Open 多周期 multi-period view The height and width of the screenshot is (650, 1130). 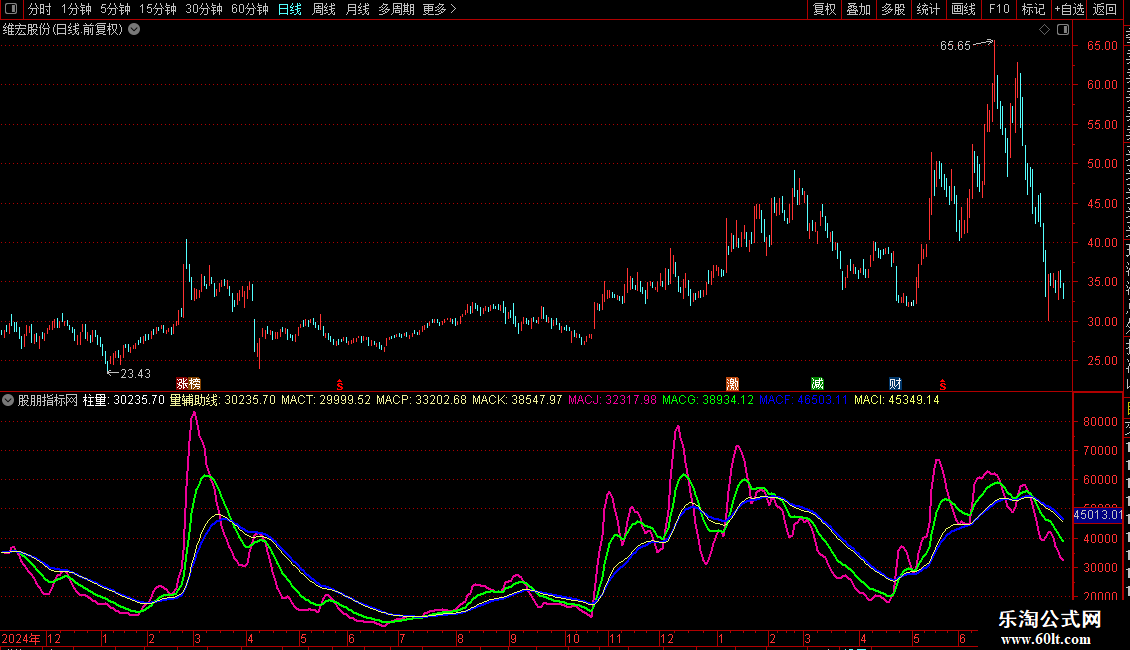(x=396, y=9)
